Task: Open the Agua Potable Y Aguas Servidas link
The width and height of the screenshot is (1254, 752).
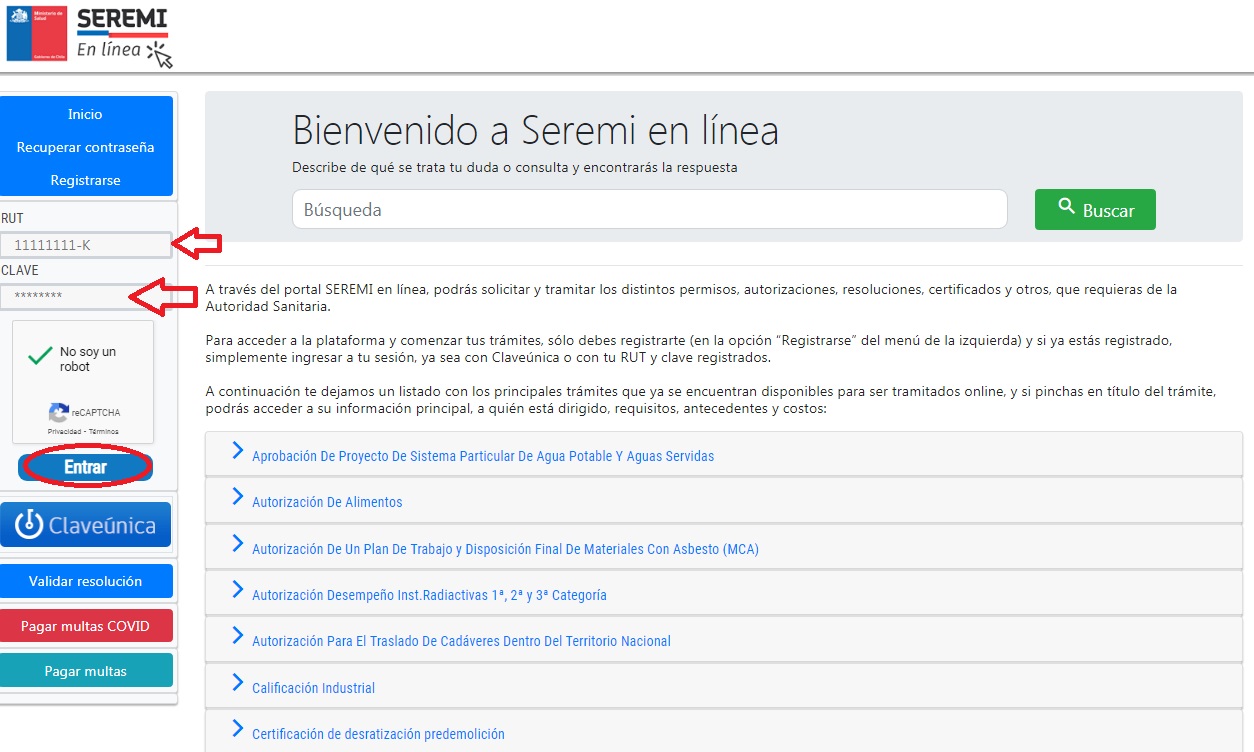Action: click(x=484, y=455)
